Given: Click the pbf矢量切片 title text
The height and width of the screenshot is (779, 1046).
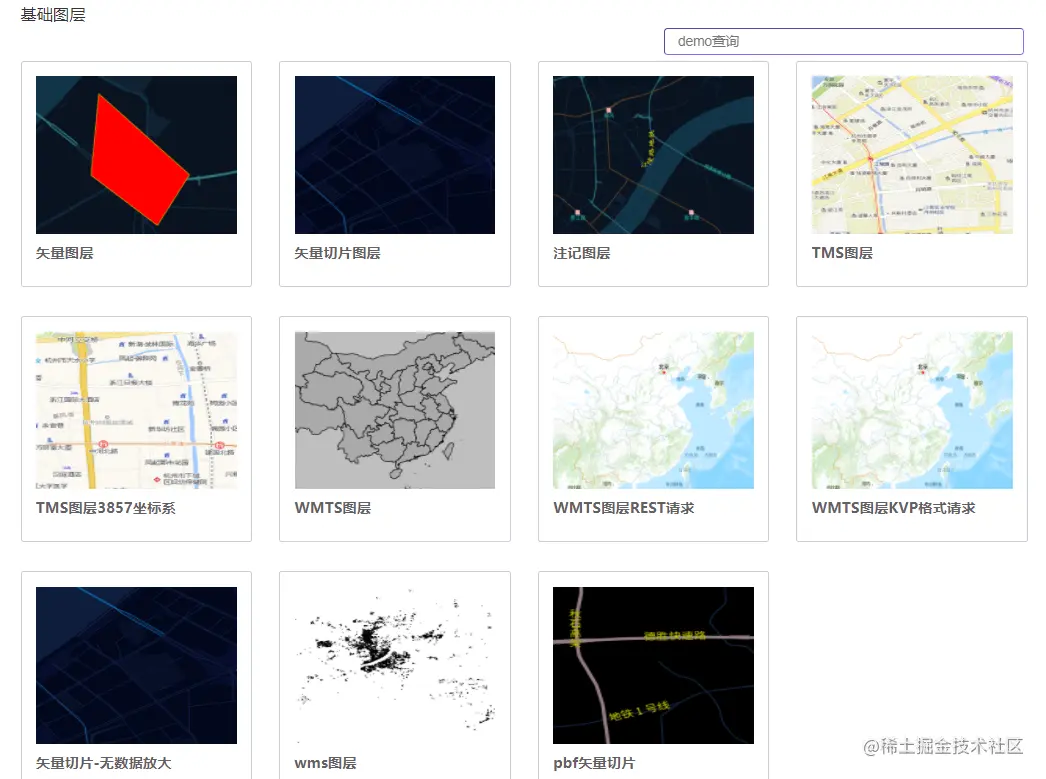Looking at the screenshot, I should coord(594,763).
